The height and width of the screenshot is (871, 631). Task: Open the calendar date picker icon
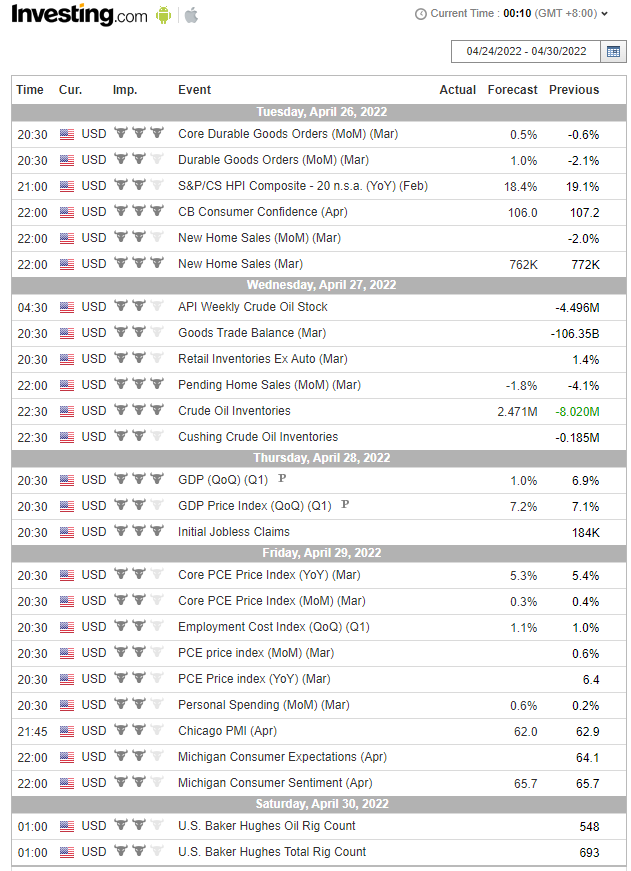[613, 51]
